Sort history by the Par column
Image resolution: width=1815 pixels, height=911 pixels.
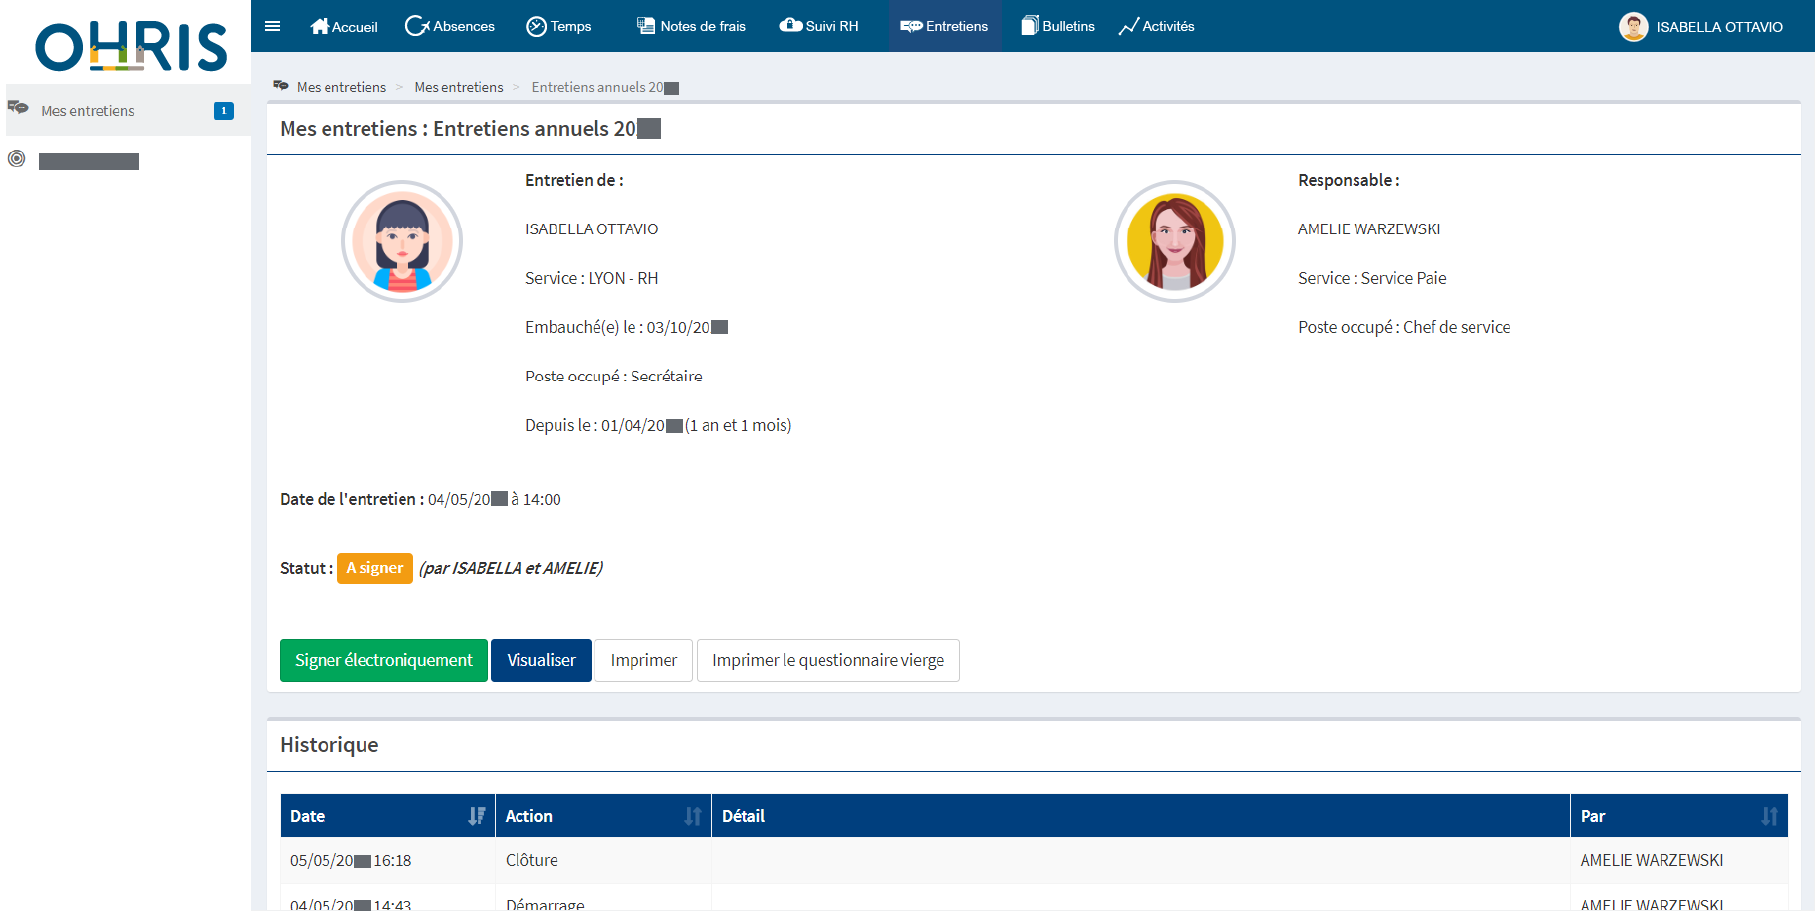click(1768, 816)
